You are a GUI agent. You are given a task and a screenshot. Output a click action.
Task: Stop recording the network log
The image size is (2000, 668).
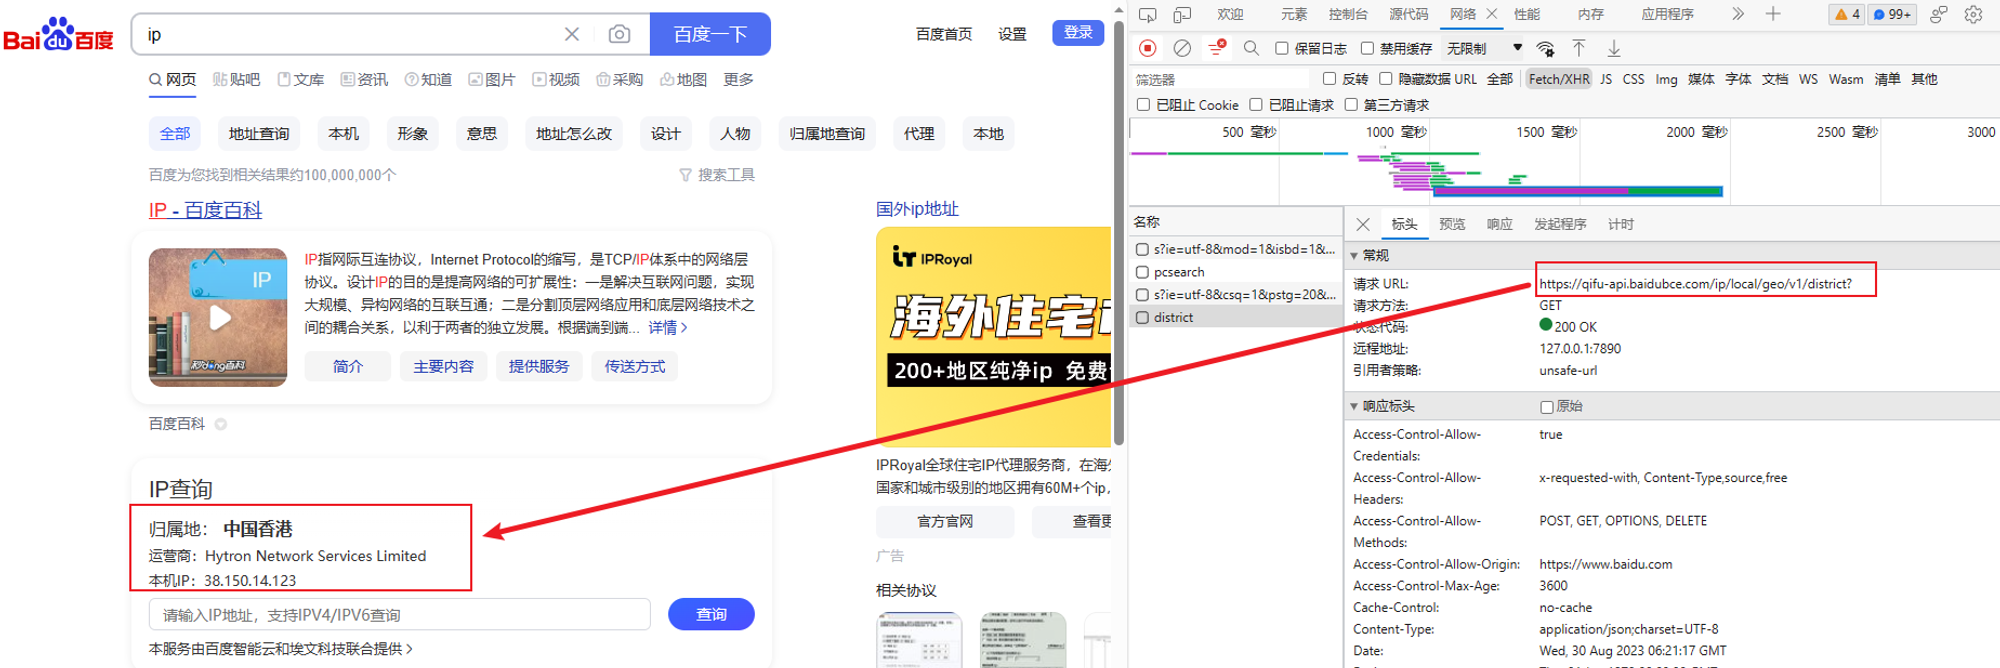coord(1148,48)
